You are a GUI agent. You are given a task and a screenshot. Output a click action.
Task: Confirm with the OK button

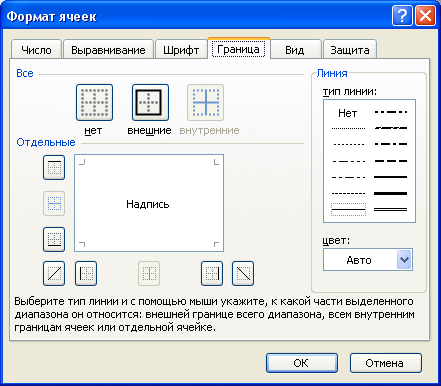(x=302, y=363)
